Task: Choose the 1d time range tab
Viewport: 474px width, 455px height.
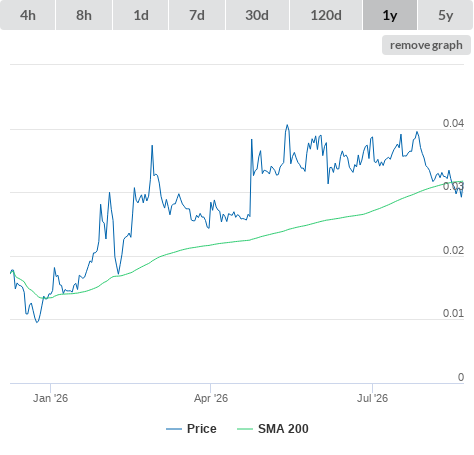Action: coord(141,15)
